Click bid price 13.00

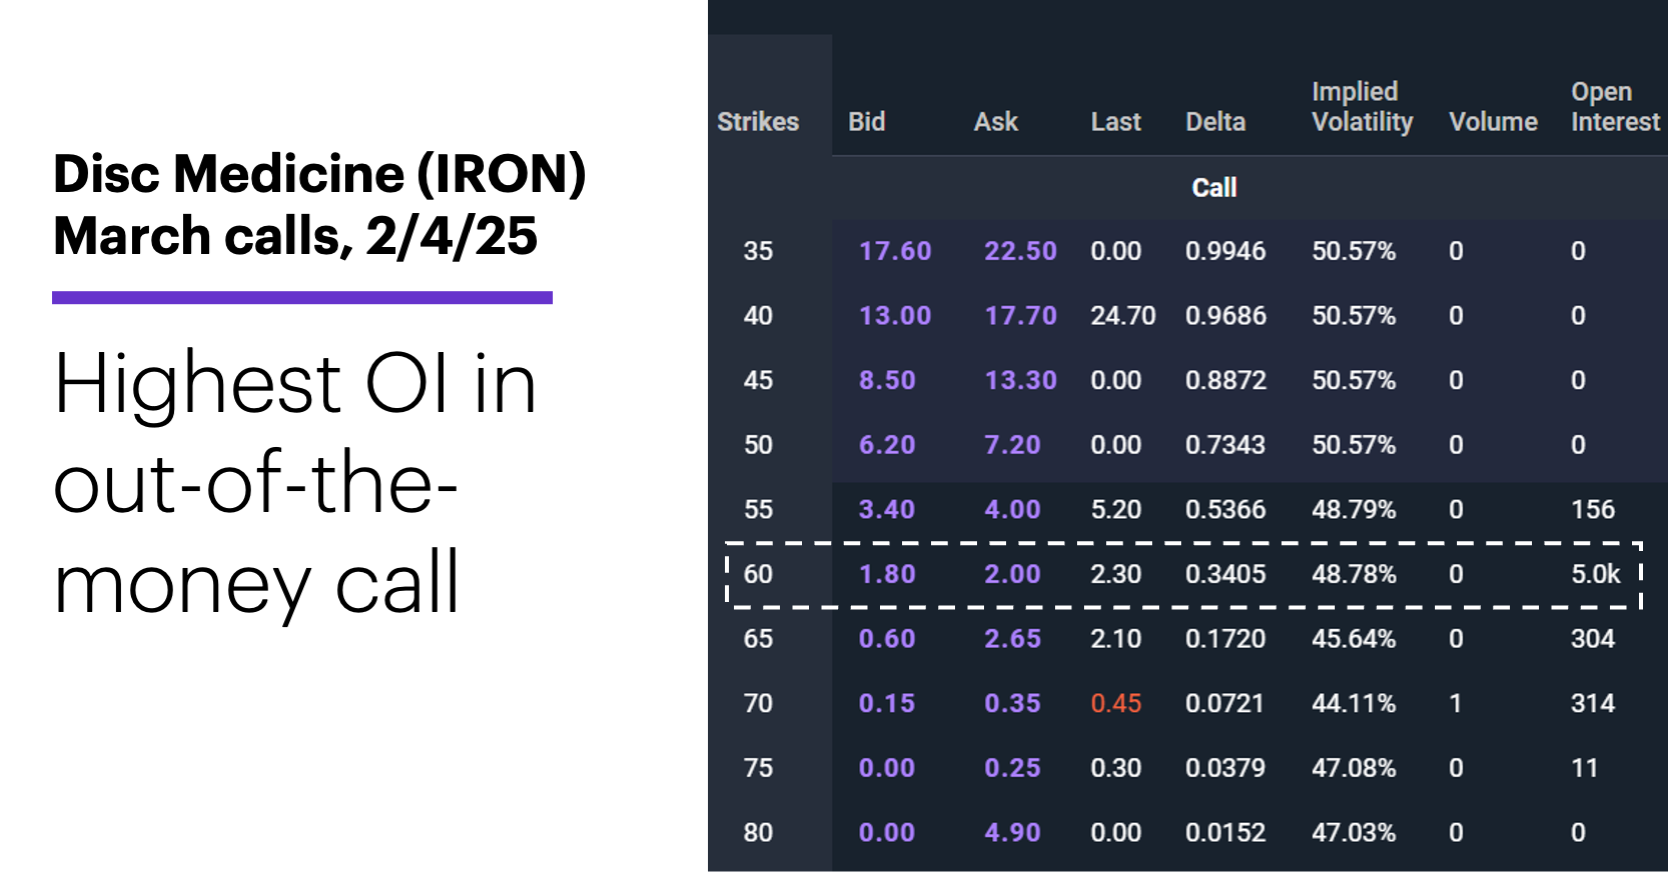(x=895, y=316)
